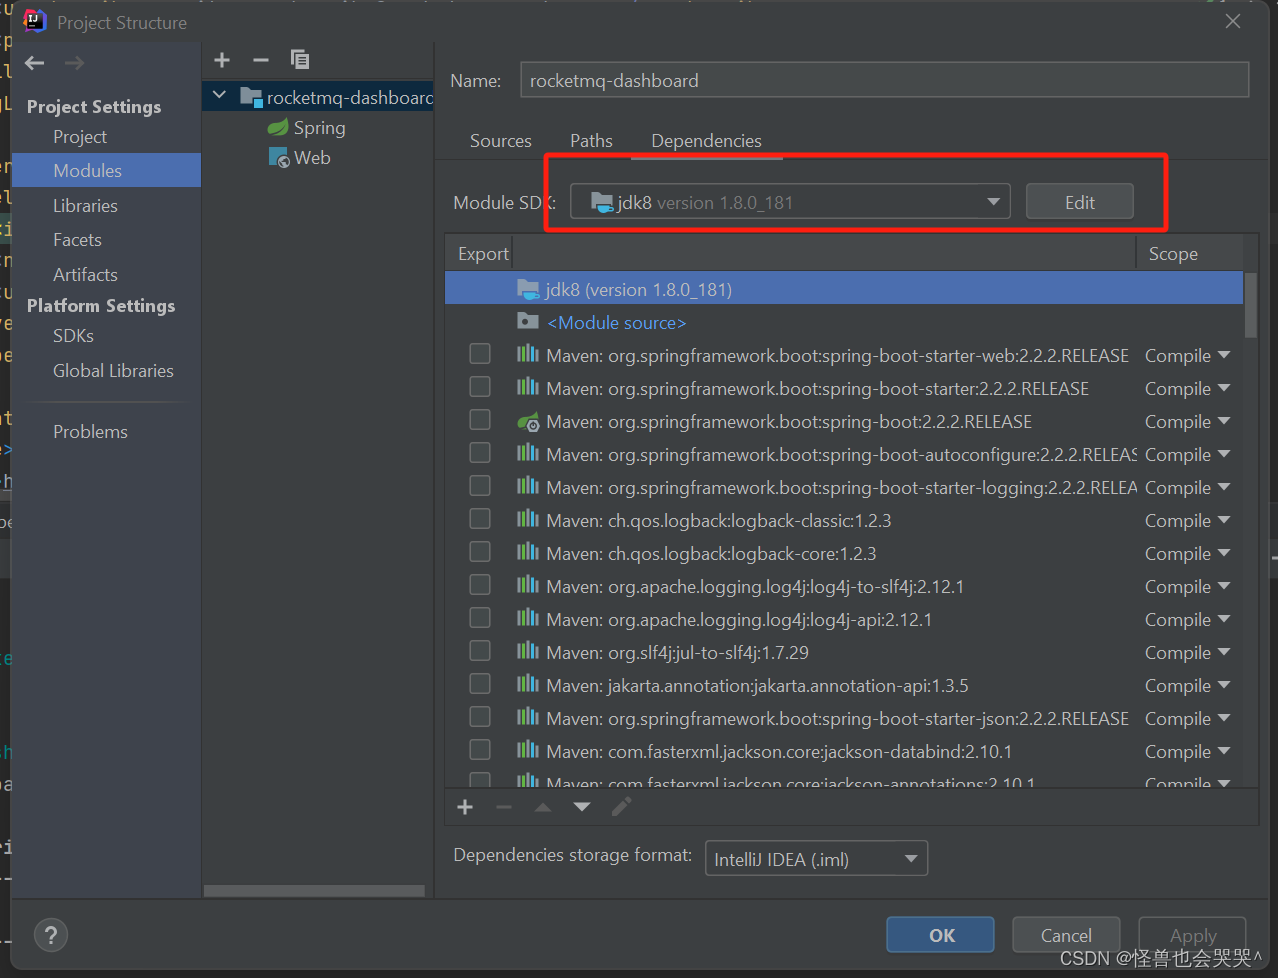Collapse the rocketmq-dashboard module tree
1278x978 pixels.
point(220,96)
